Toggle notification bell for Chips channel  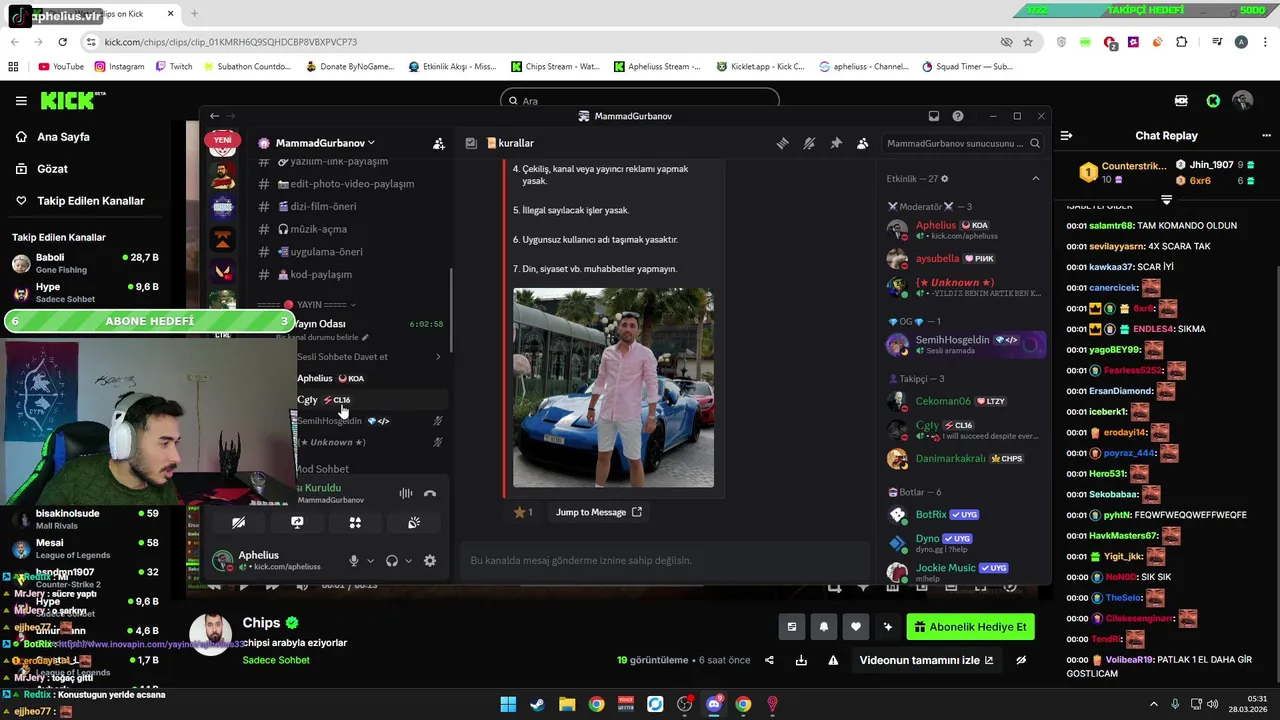tap(824, 627)
